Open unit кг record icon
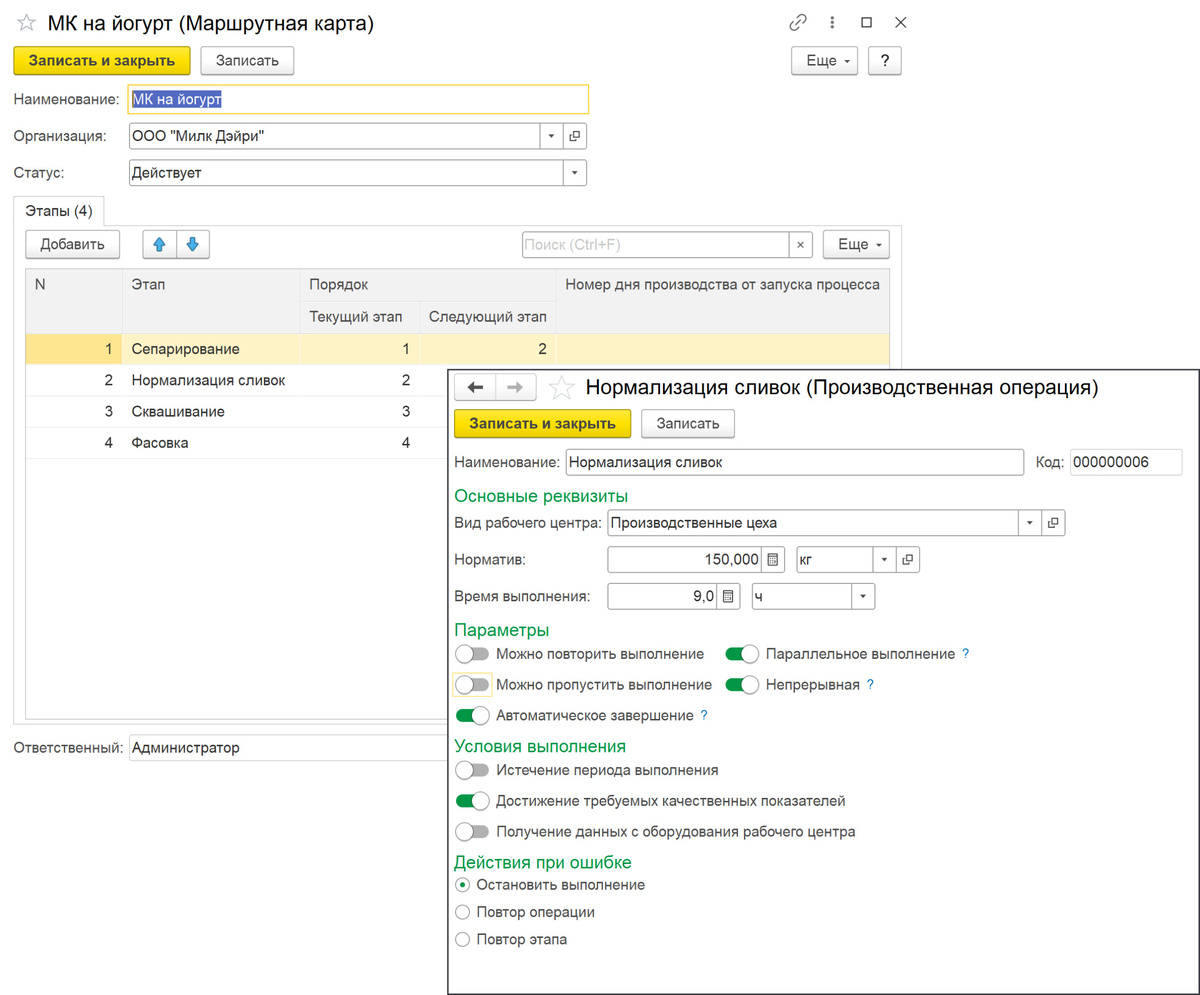Viewport: 1200px width, 995px height. pos(908,559)
